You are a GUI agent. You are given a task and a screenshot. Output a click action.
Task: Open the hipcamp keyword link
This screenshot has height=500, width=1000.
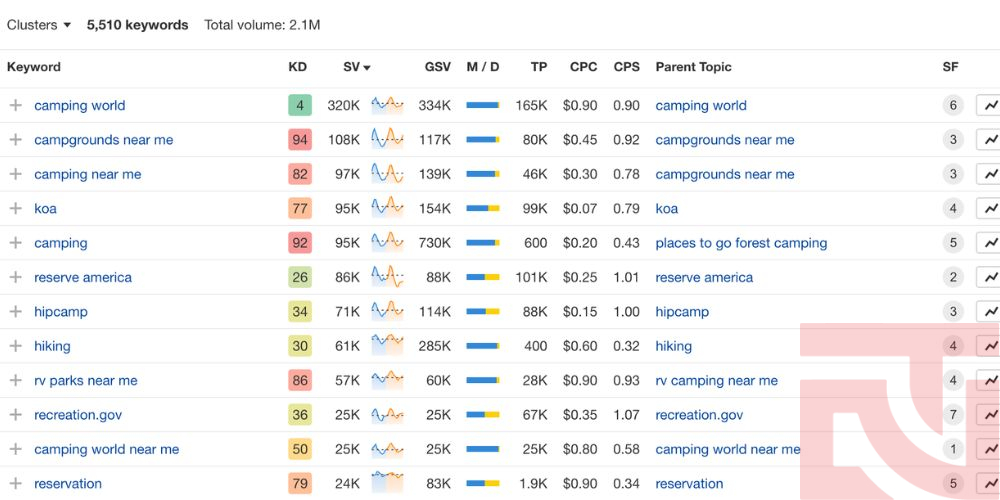point(61,312)
